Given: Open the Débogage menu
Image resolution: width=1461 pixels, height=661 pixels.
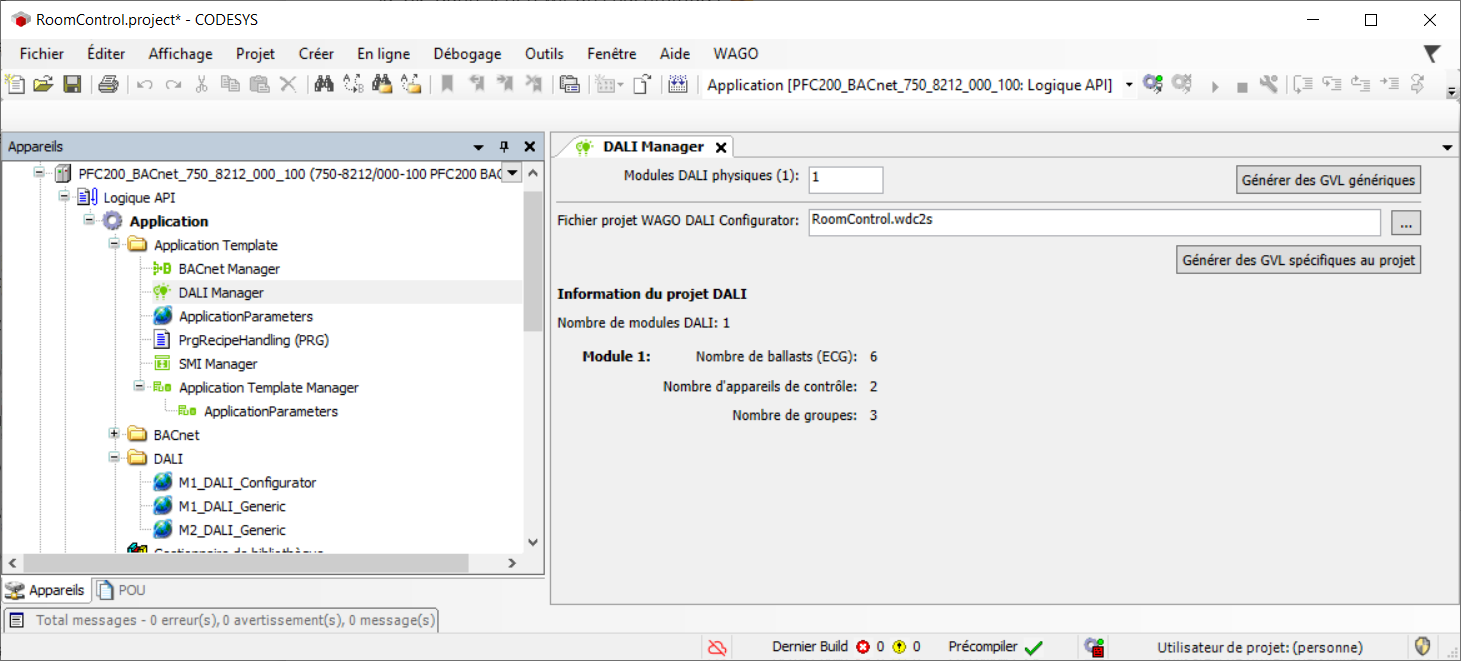Looking at the screenshot, I should 468,54.
